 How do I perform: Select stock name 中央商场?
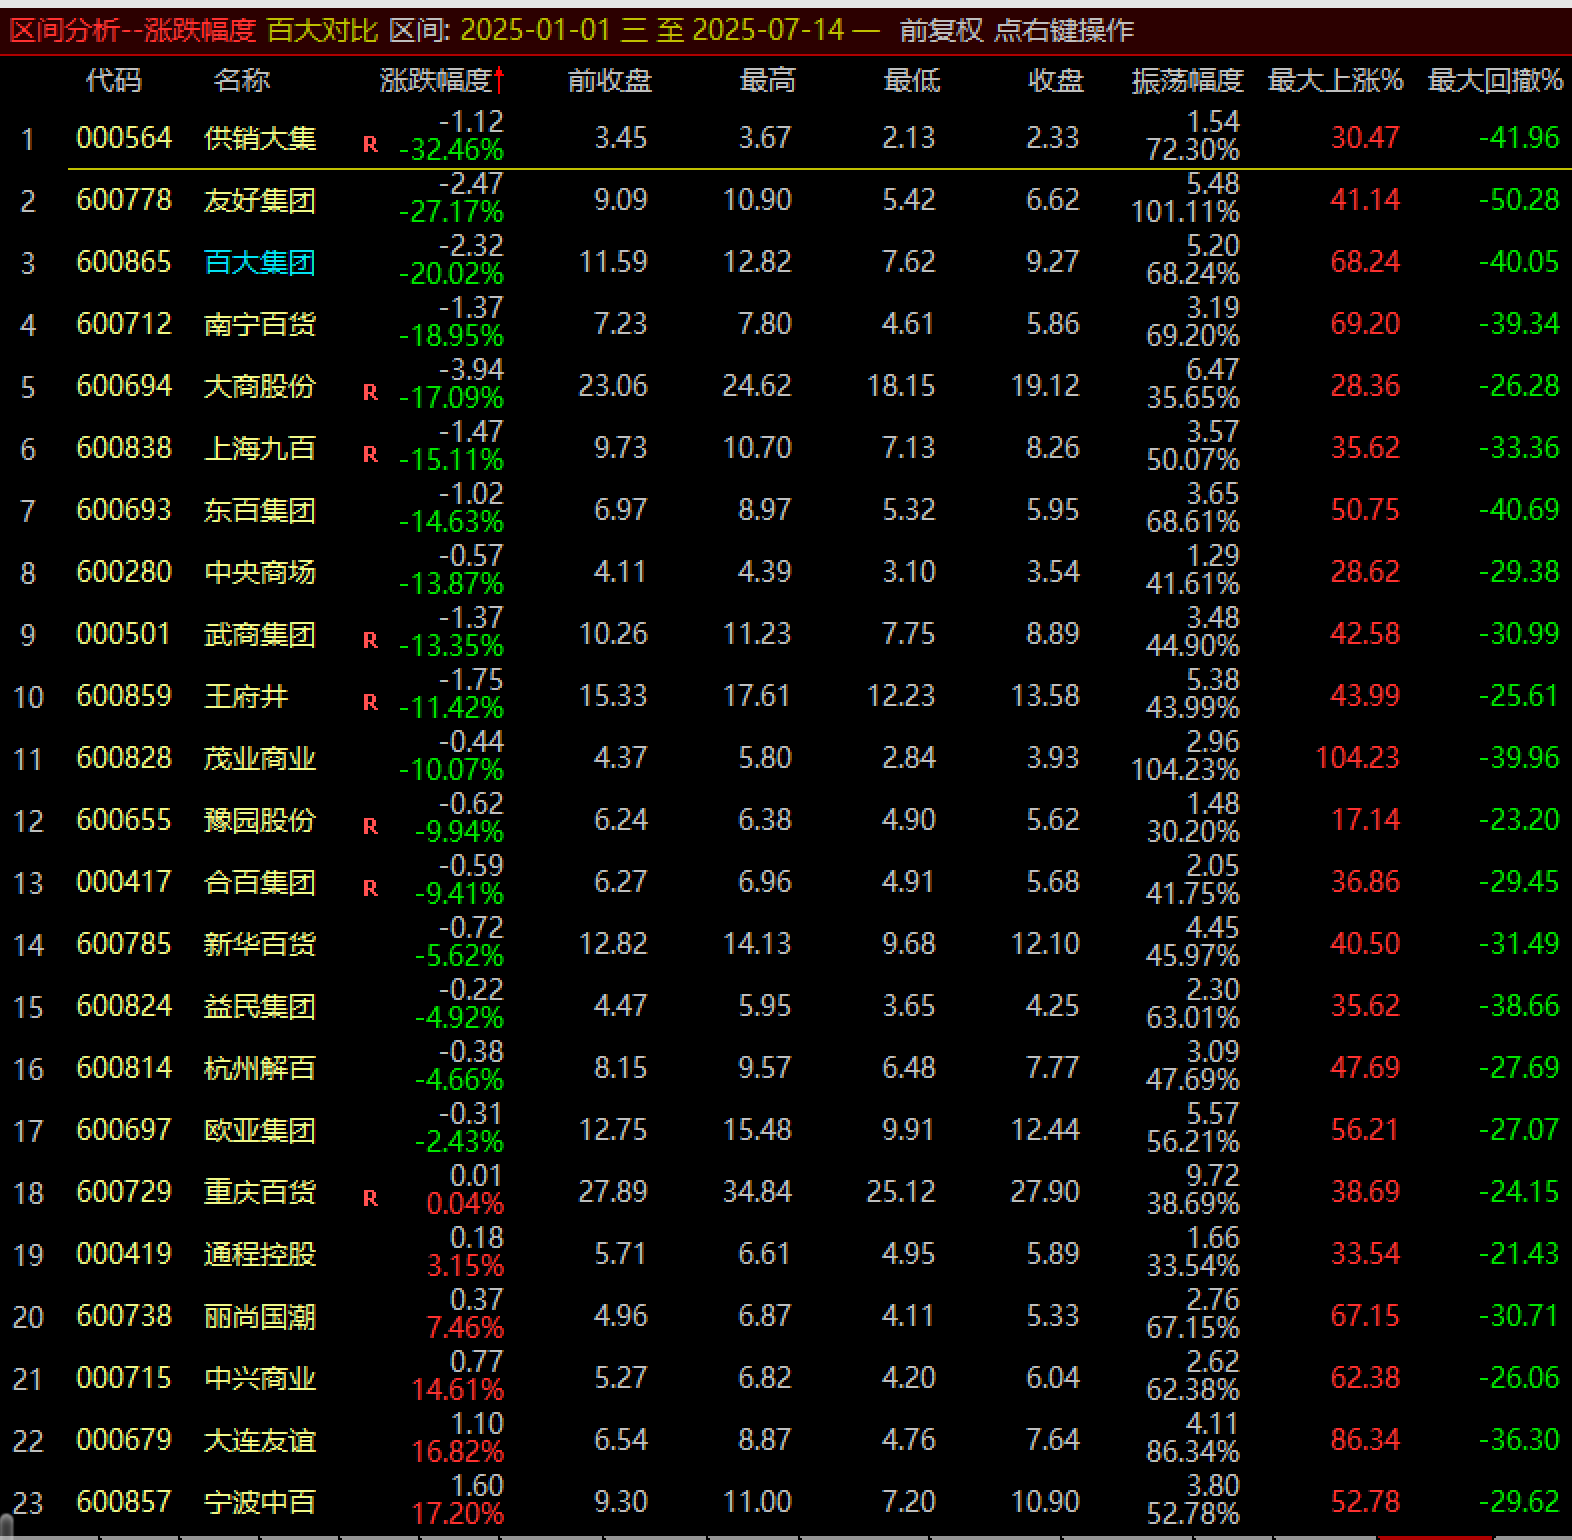(x=260, y=572)
